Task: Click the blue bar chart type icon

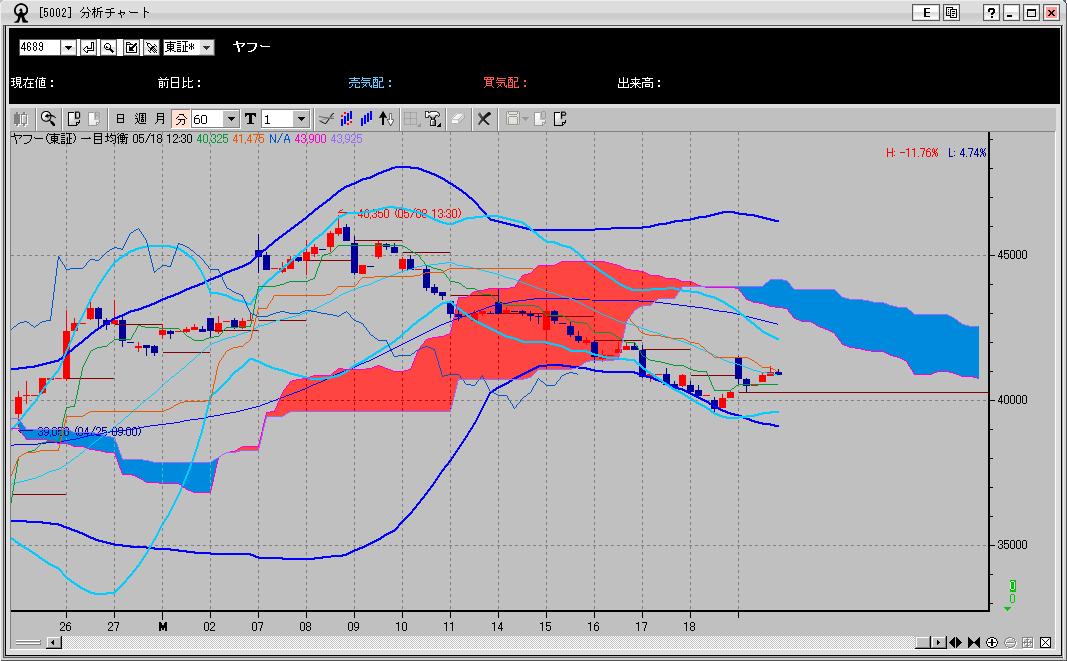Action: point(366,119)
